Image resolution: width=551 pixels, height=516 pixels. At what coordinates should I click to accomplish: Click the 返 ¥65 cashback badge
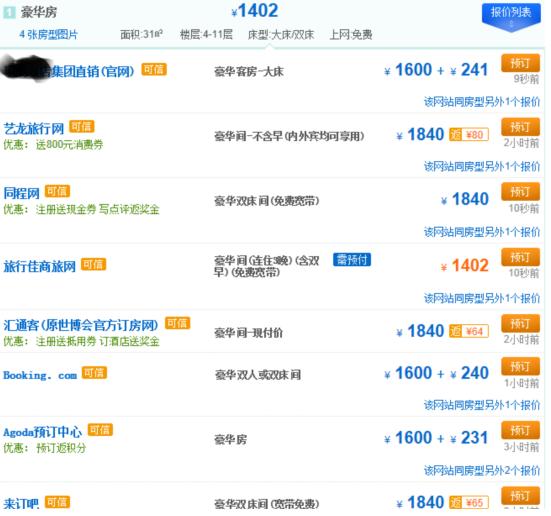tap(469, 502)
